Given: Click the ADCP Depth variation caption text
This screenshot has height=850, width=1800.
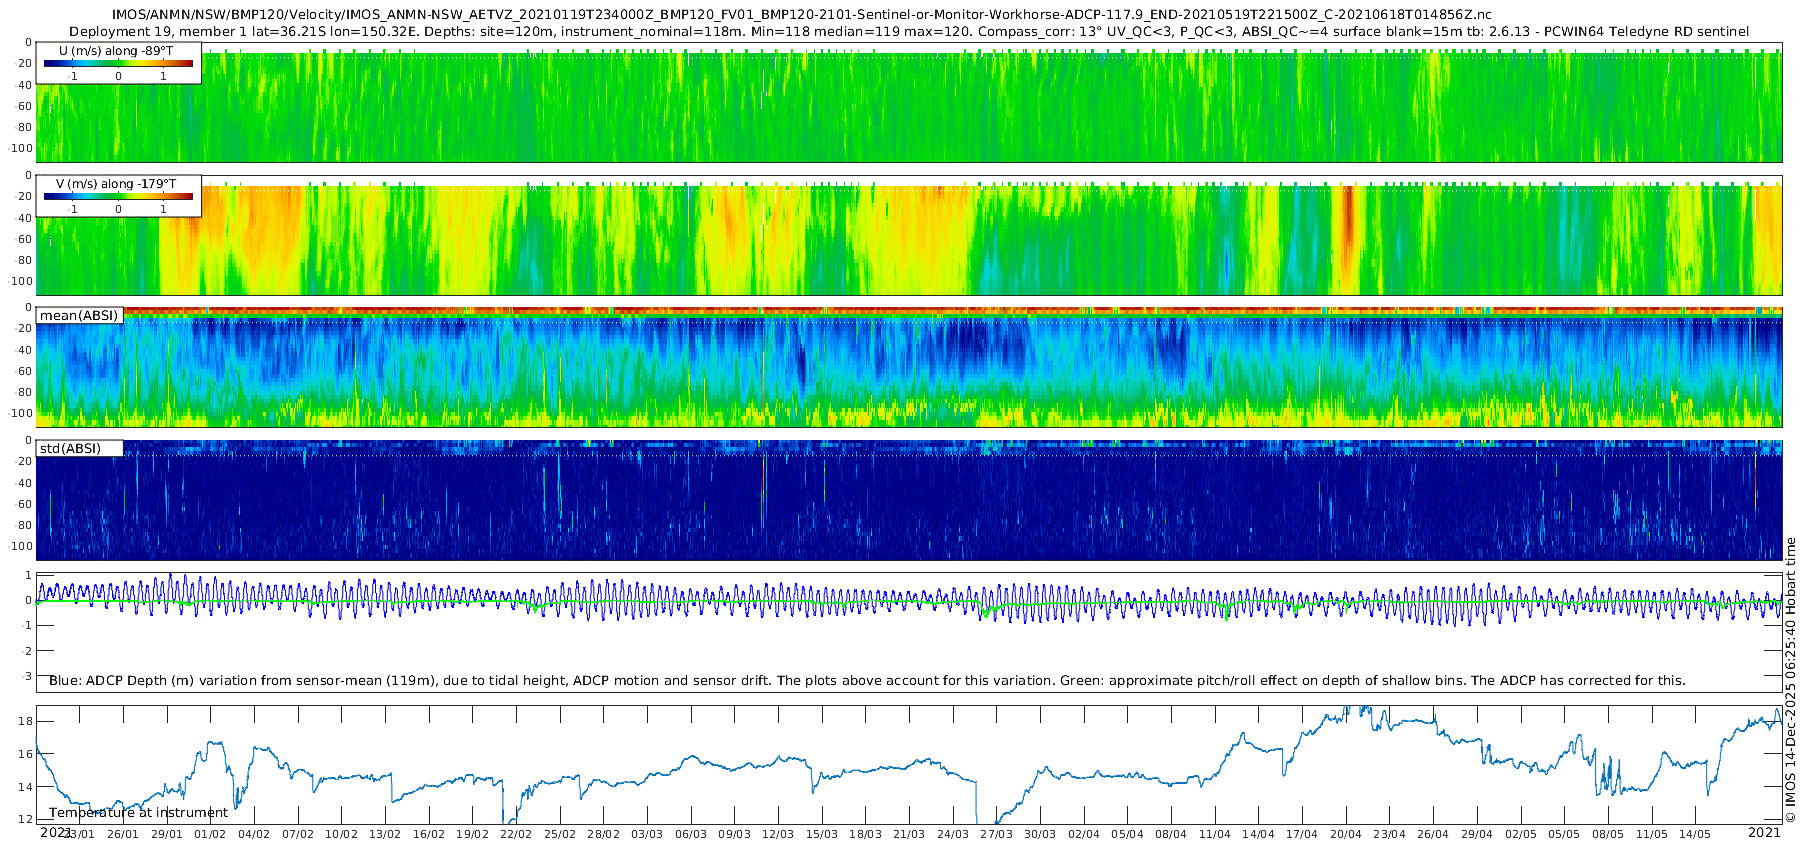Looking at the screenshot, I should pyautogui.click(x=866, y=680).
